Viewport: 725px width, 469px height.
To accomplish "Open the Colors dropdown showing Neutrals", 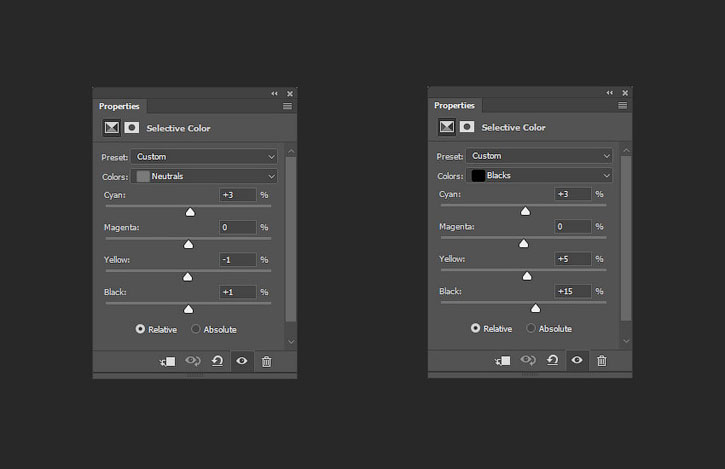I will [205, 176].
